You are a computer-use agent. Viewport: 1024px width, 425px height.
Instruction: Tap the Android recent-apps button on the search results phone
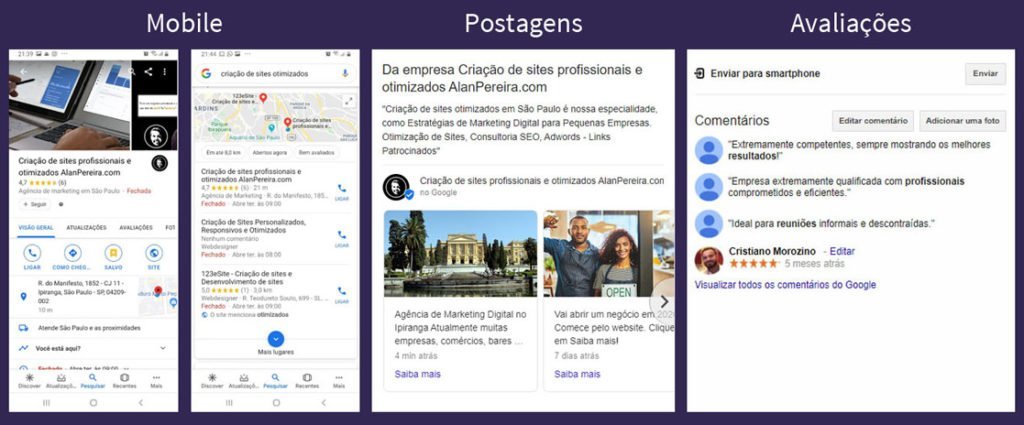pyautogui.click(x=229, y=403)
